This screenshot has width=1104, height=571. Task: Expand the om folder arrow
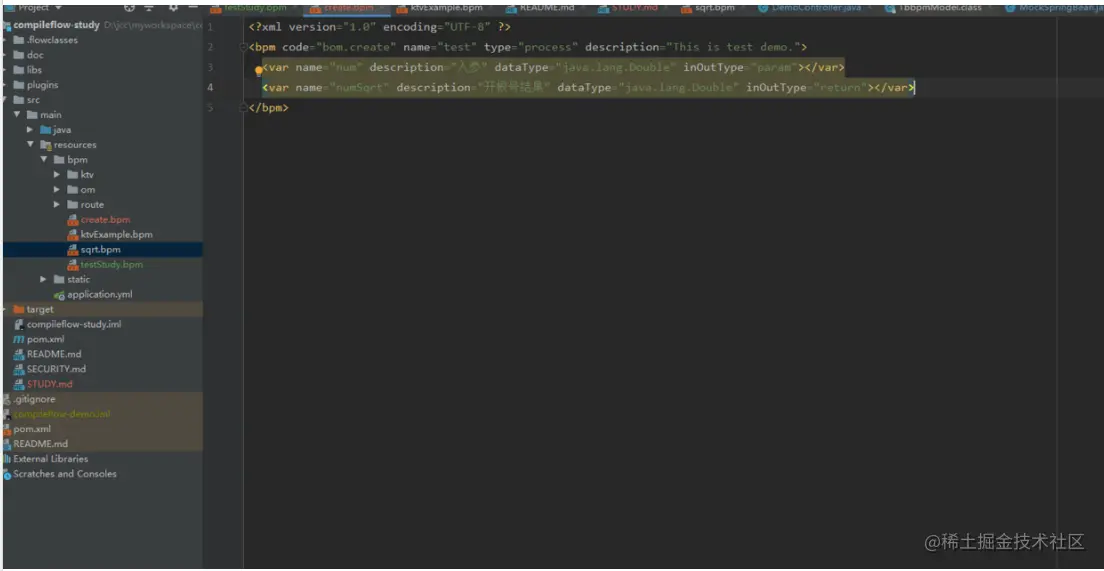point(56,189)
